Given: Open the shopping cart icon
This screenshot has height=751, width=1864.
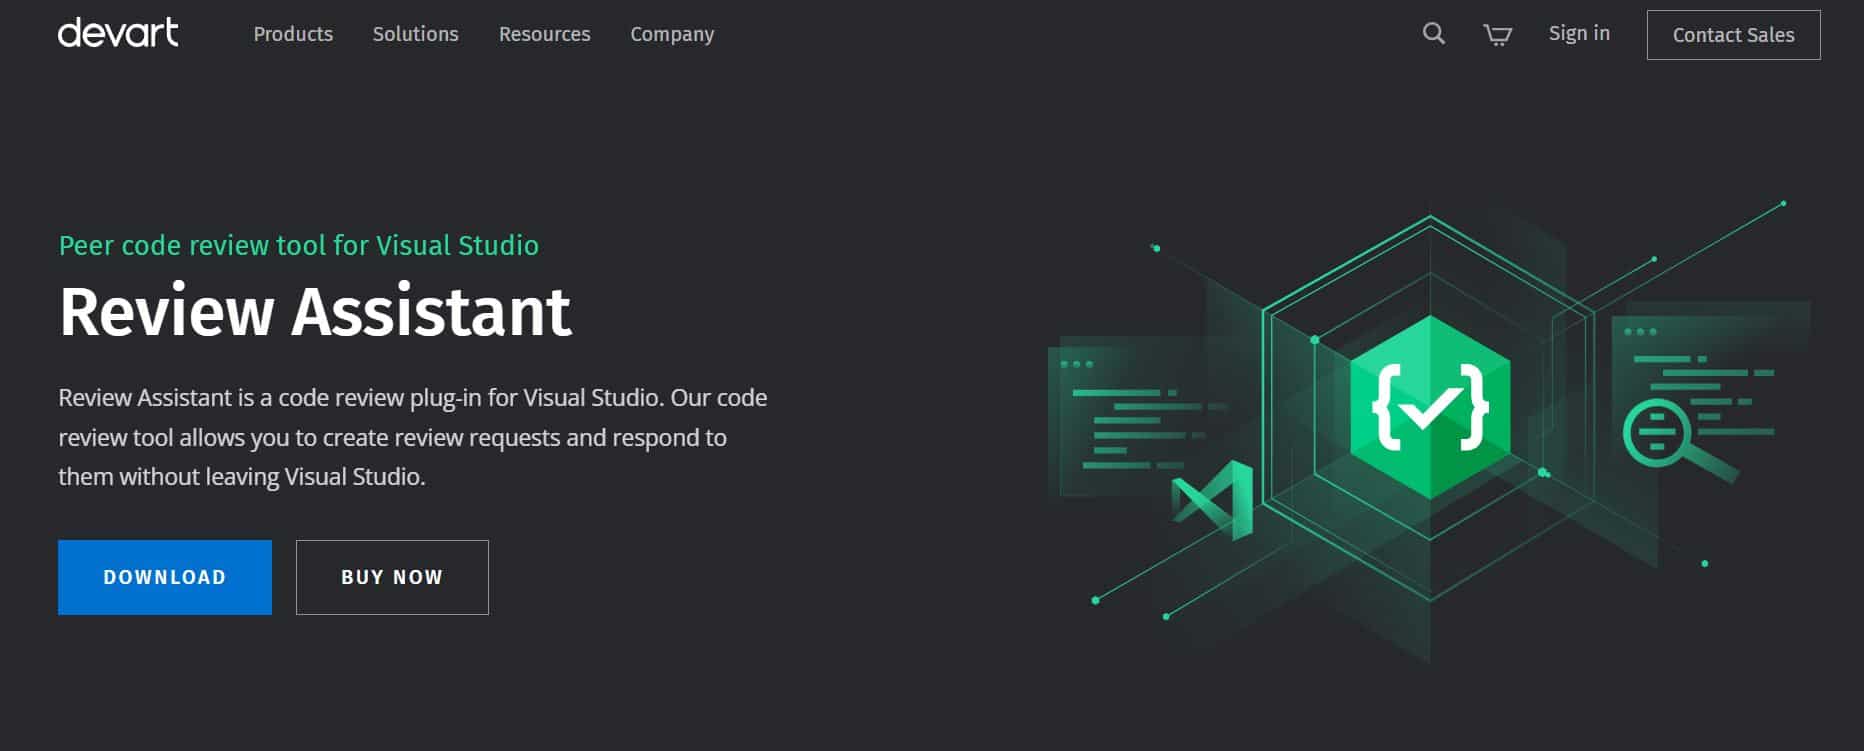Looking at the screenshot, I should click(1497, 35).
